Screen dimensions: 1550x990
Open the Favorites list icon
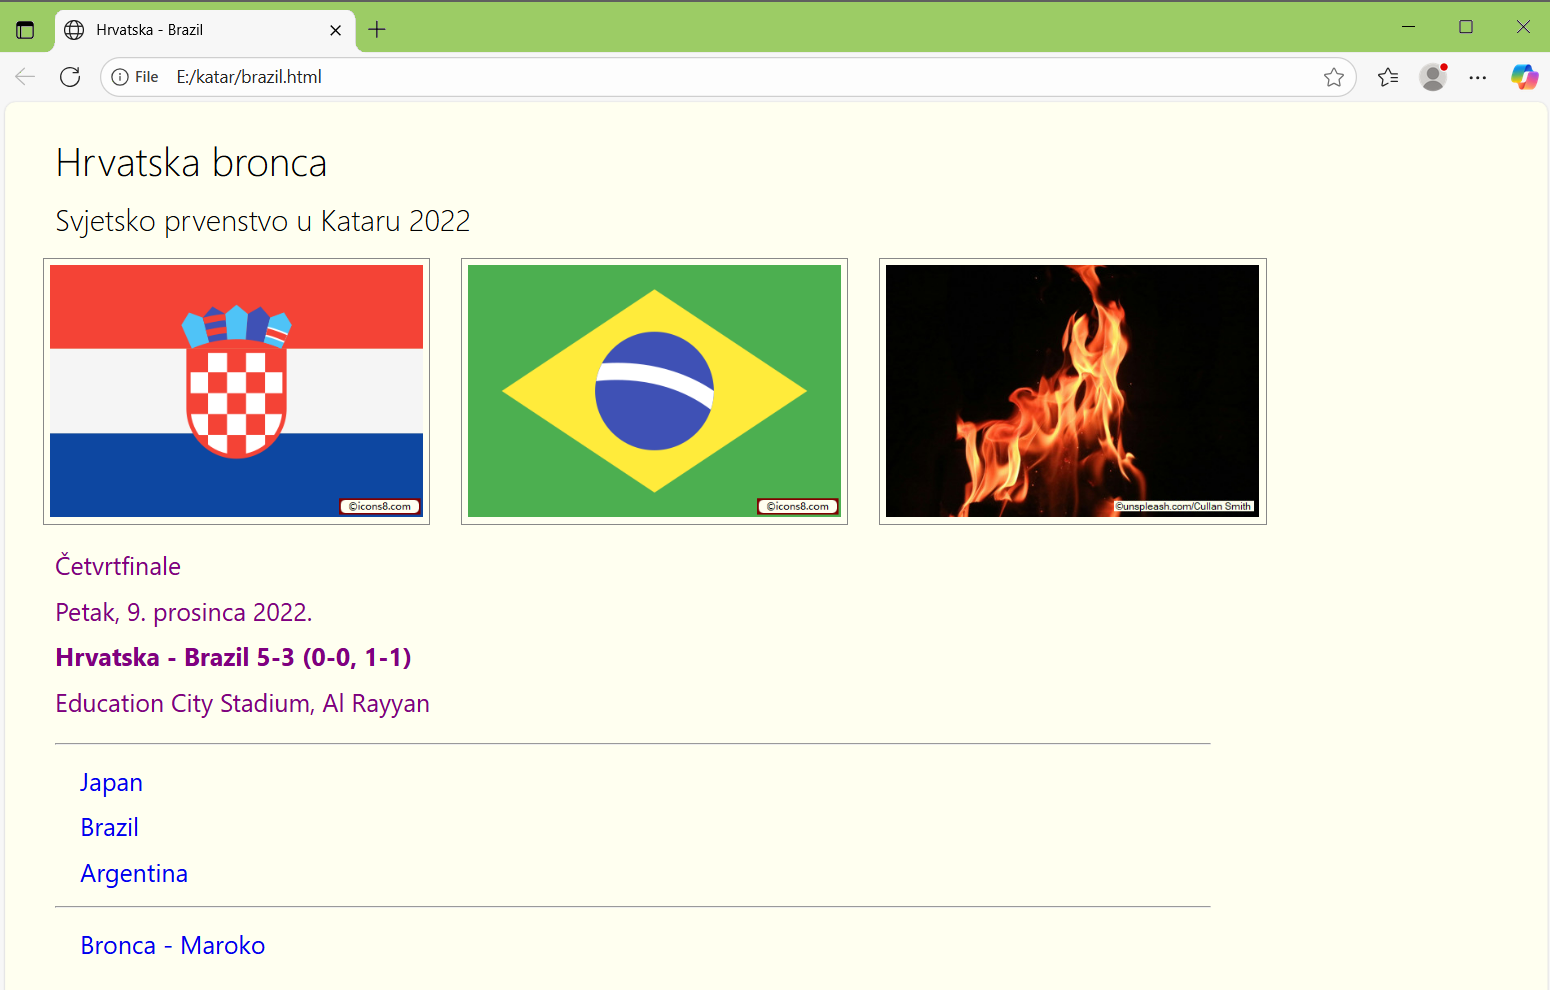coord(1388,77)
